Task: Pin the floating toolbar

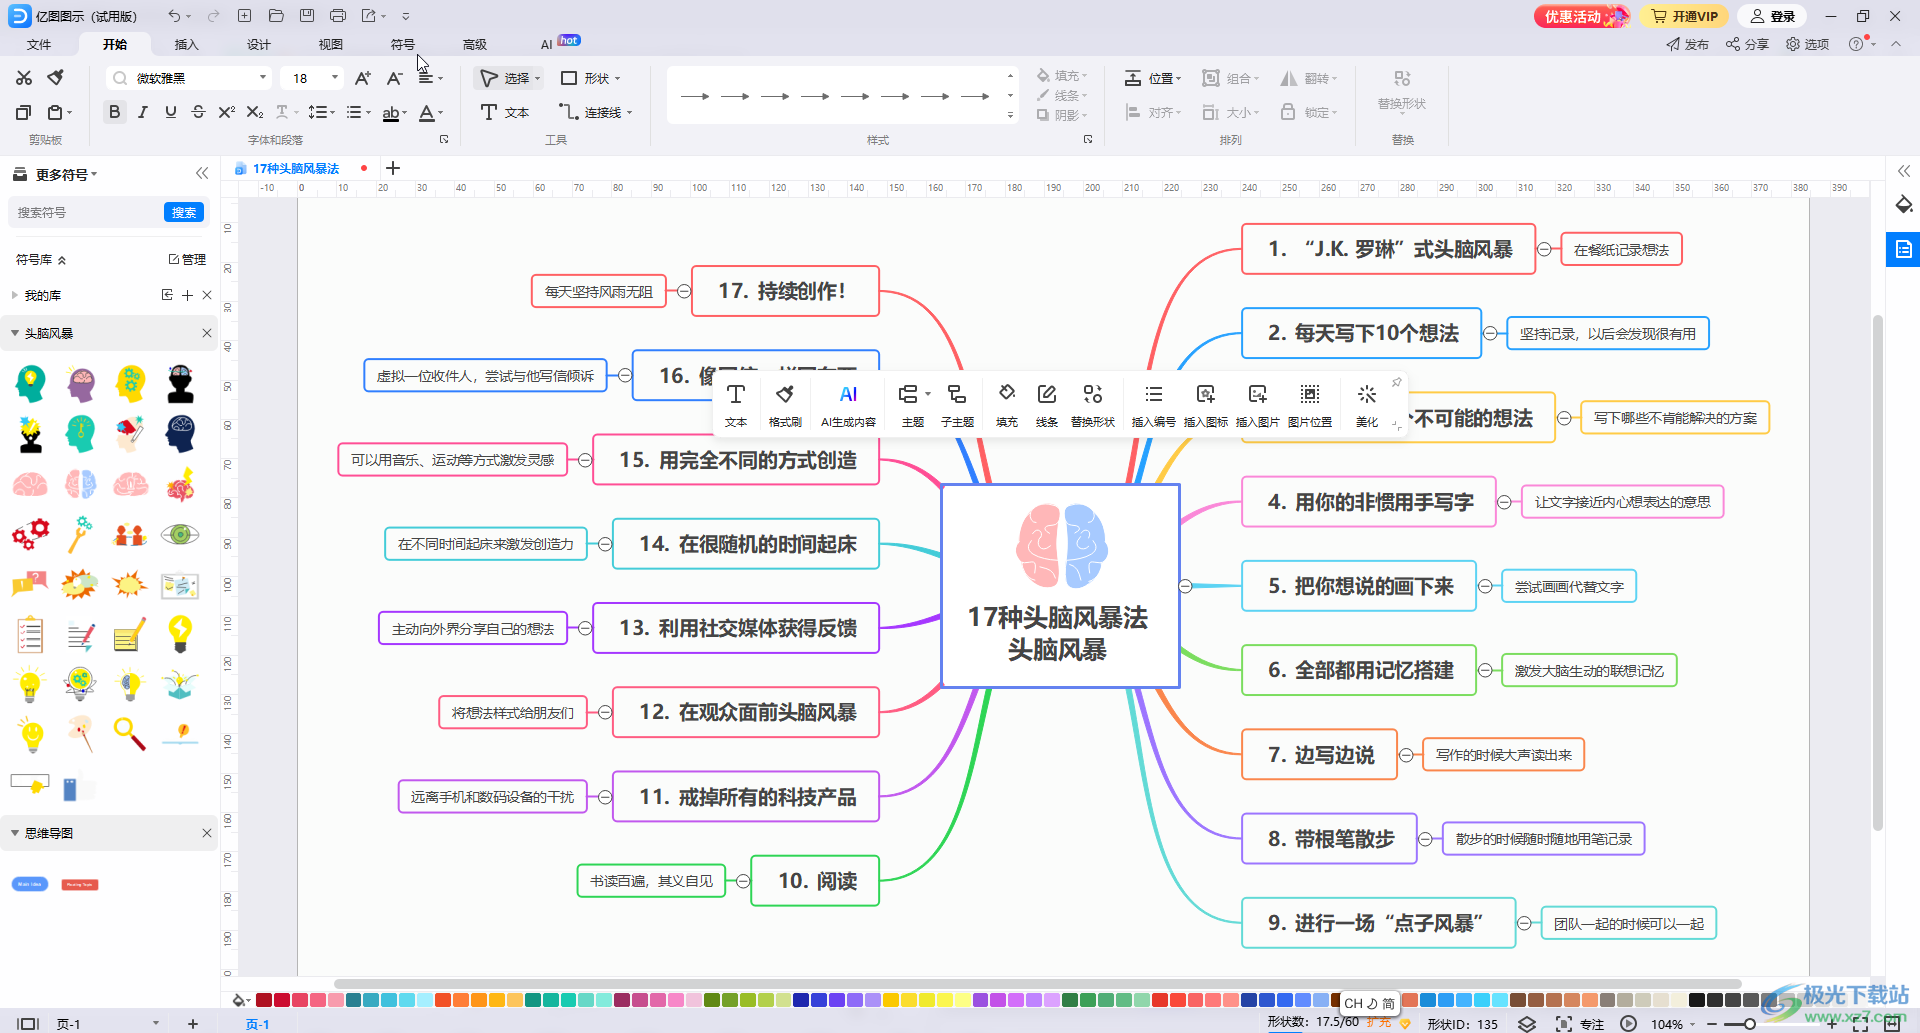Action: (1396, 382)
